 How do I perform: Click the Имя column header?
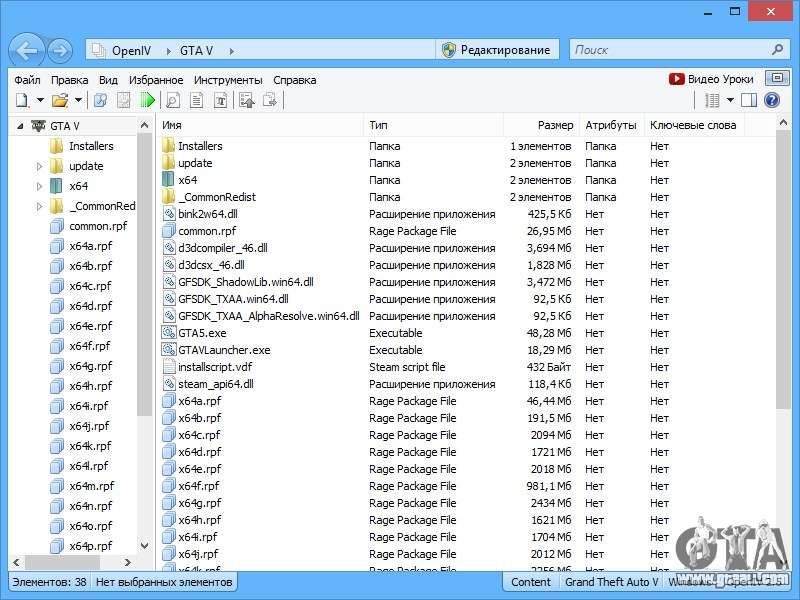click(x=260, y=126)
